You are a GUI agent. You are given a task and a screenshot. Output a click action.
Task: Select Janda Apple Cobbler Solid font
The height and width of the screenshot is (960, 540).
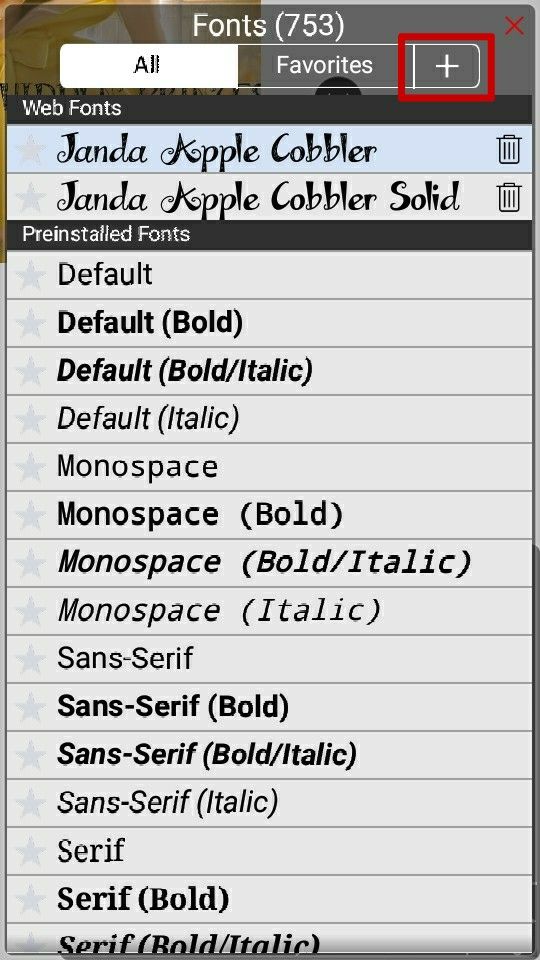point(269,197)
